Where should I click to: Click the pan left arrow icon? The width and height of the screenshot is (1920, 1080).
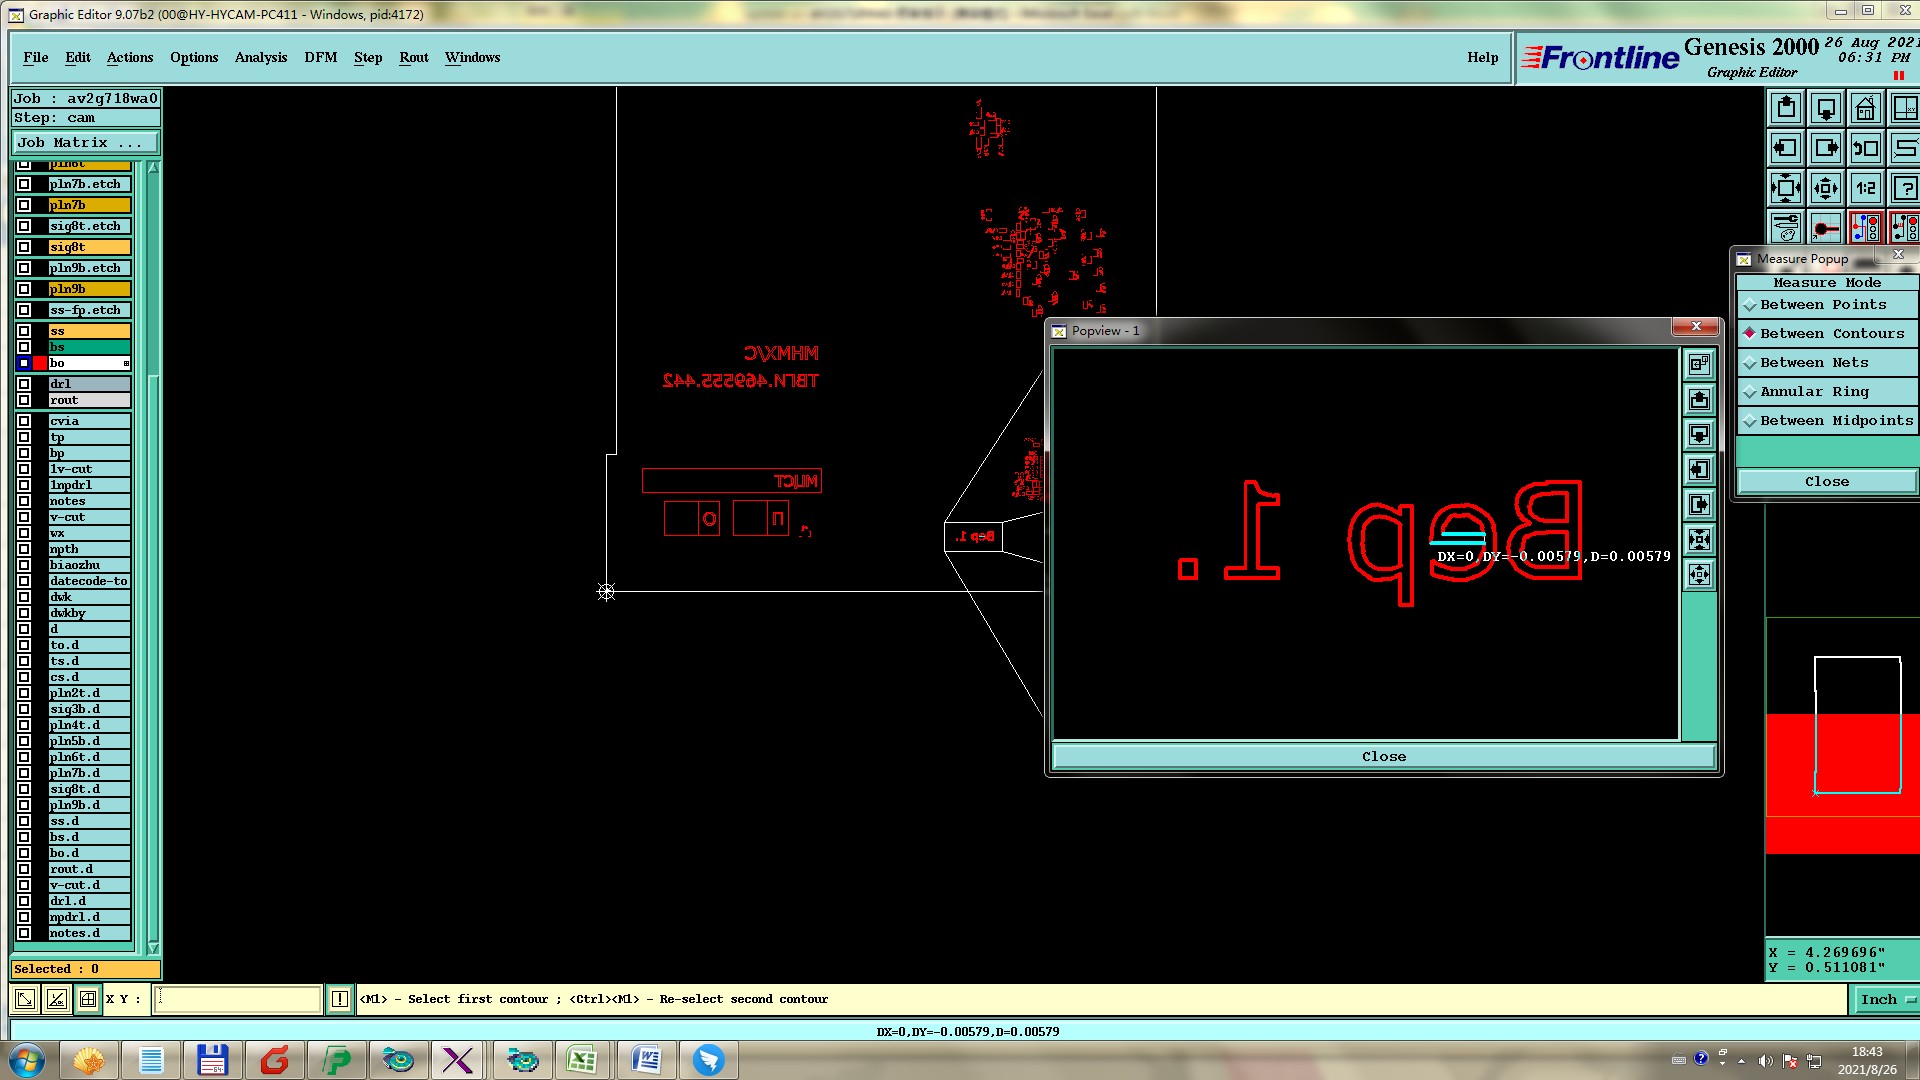click(1785, 149)
